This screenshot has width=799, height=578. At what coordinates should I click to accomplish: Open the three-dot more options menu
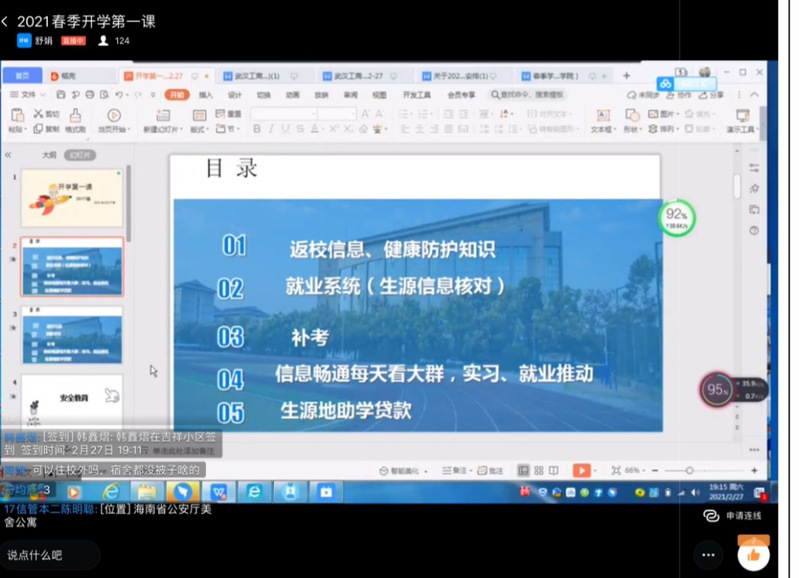(709, 555)
